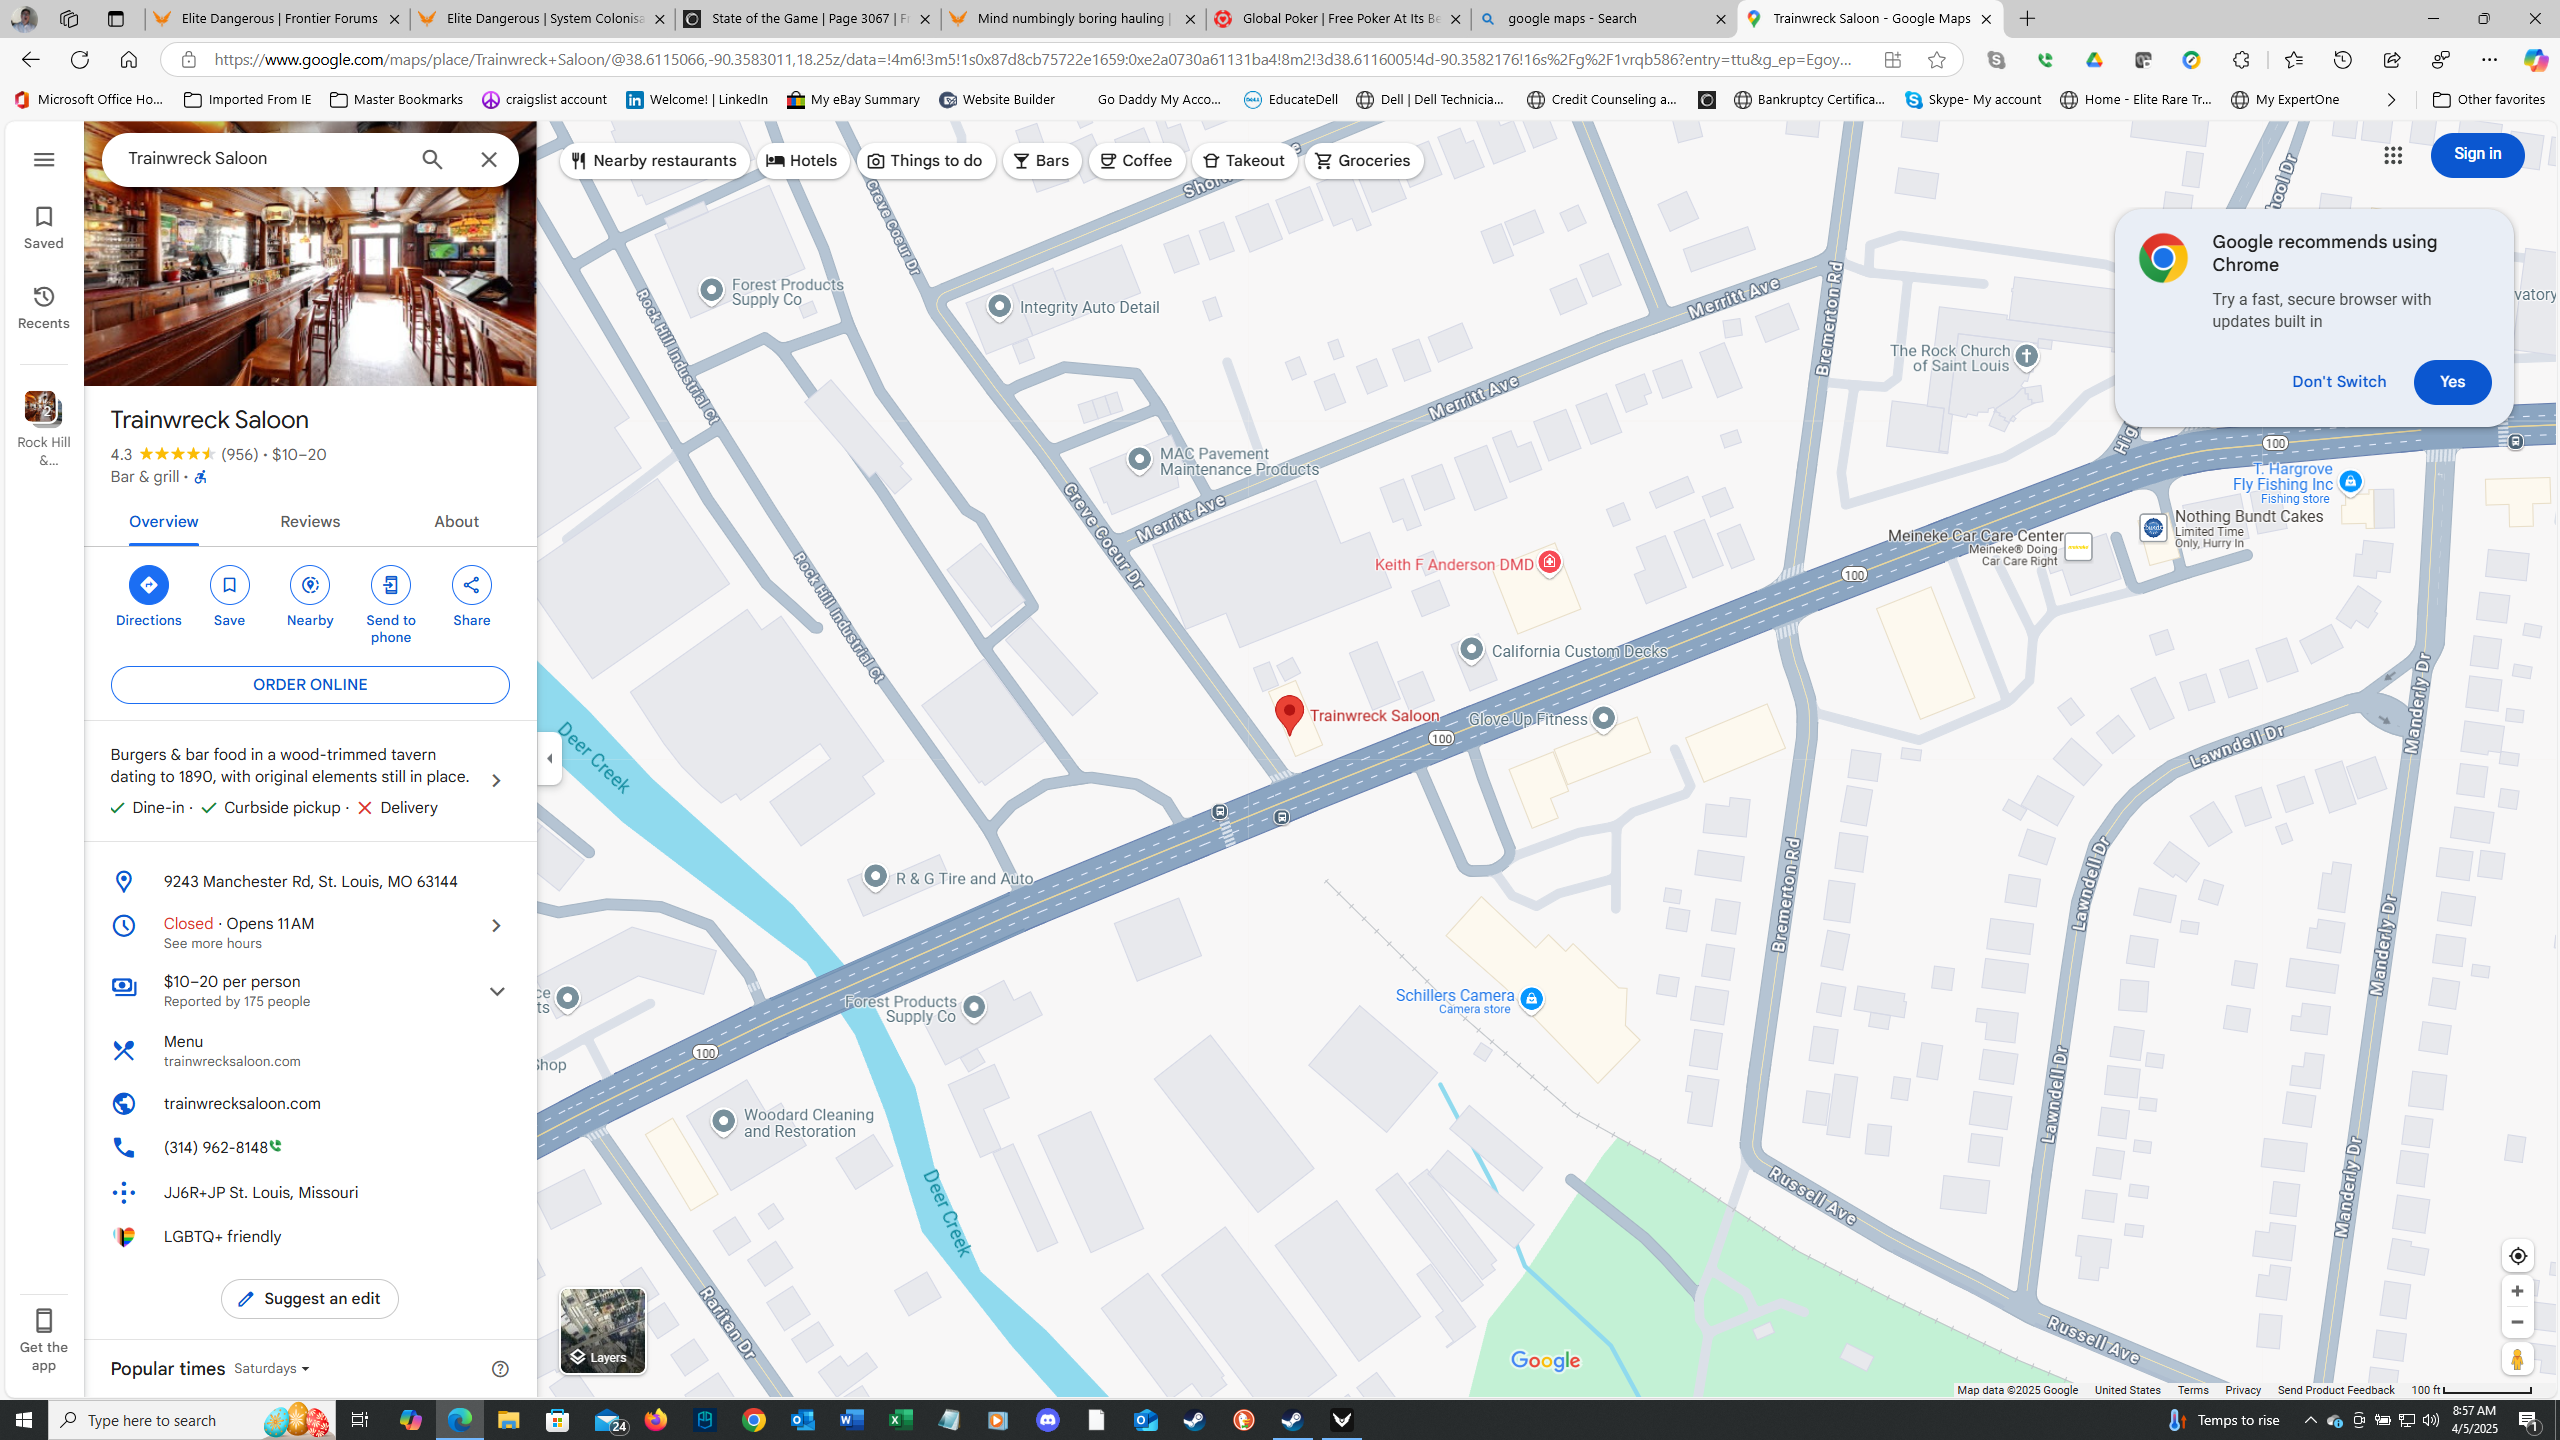Select Things to do chip

pos(926,161)
